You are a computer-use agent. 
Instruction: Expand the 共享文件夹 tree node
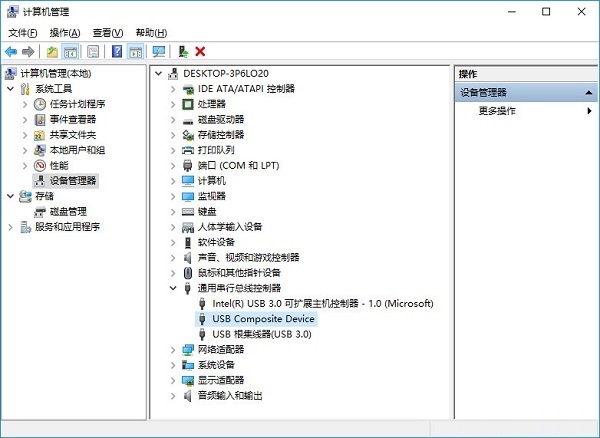(x=25, y=135)
